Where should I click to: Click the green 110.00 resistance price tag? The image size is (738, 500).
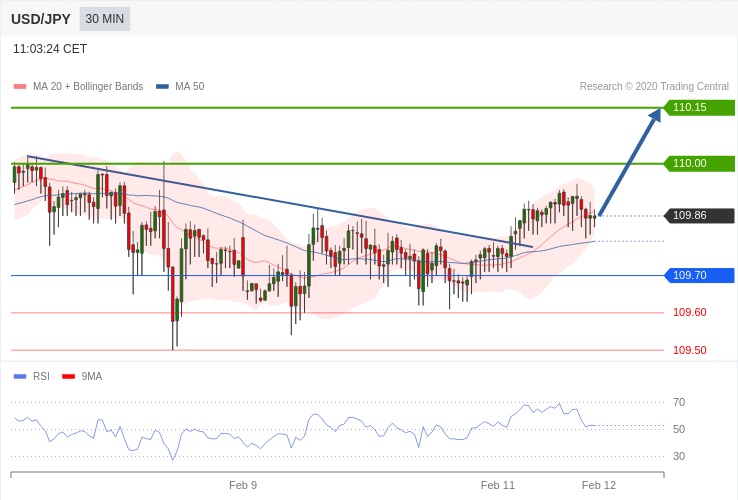click(699, 164)
